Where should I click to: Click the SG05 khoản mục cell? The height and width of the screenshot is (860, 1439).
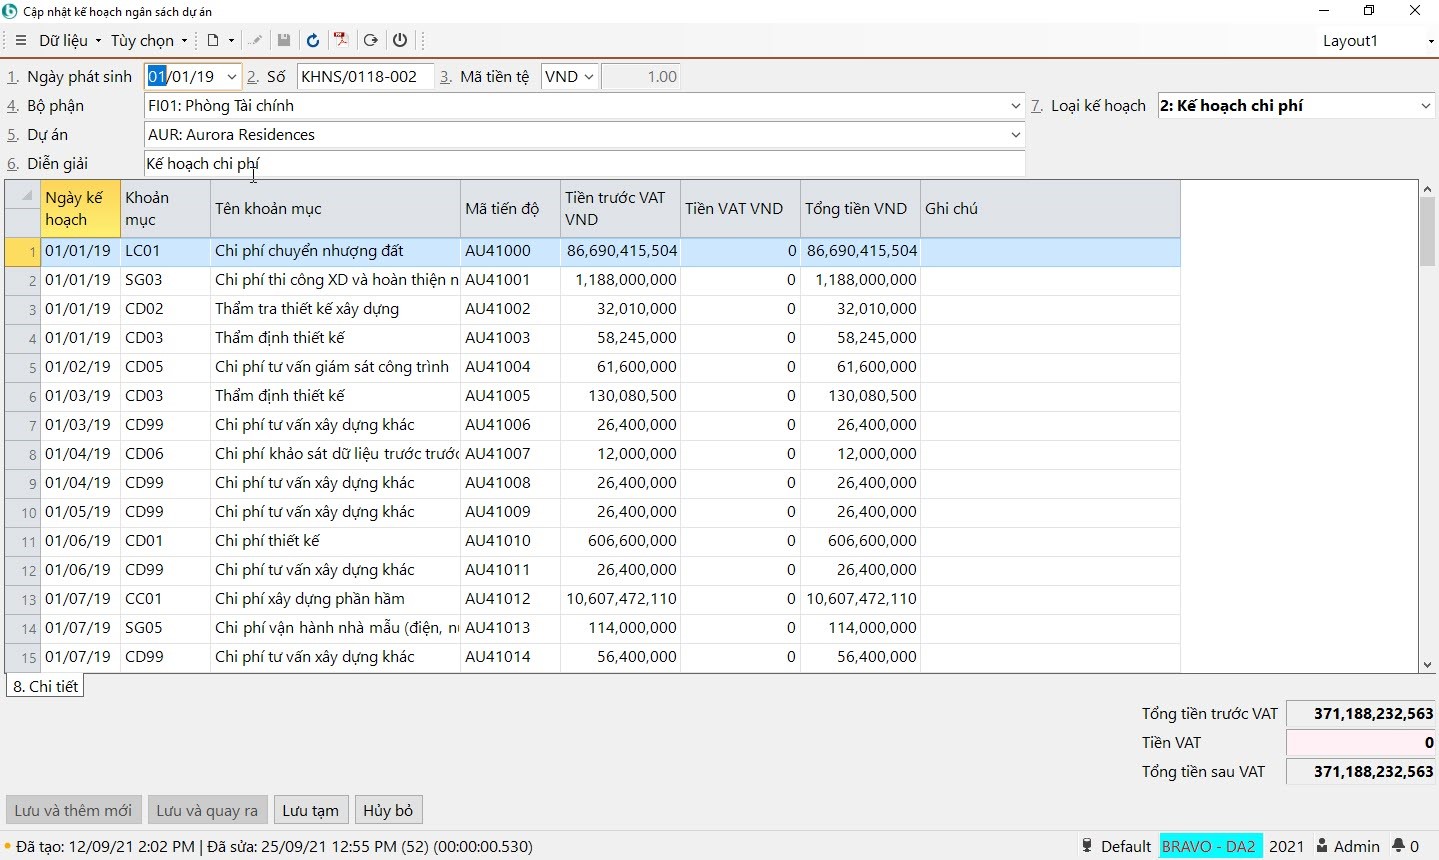[x=166, y=628]
